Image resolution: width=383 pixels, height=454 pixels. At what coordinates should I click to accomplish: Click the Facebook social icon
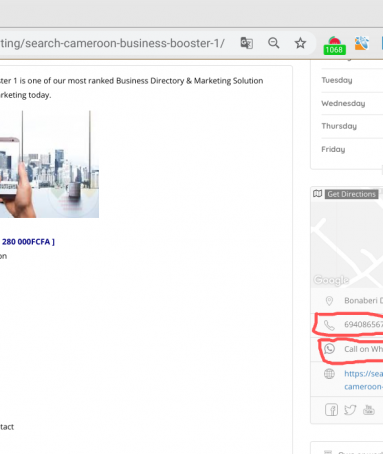(331, 410)
